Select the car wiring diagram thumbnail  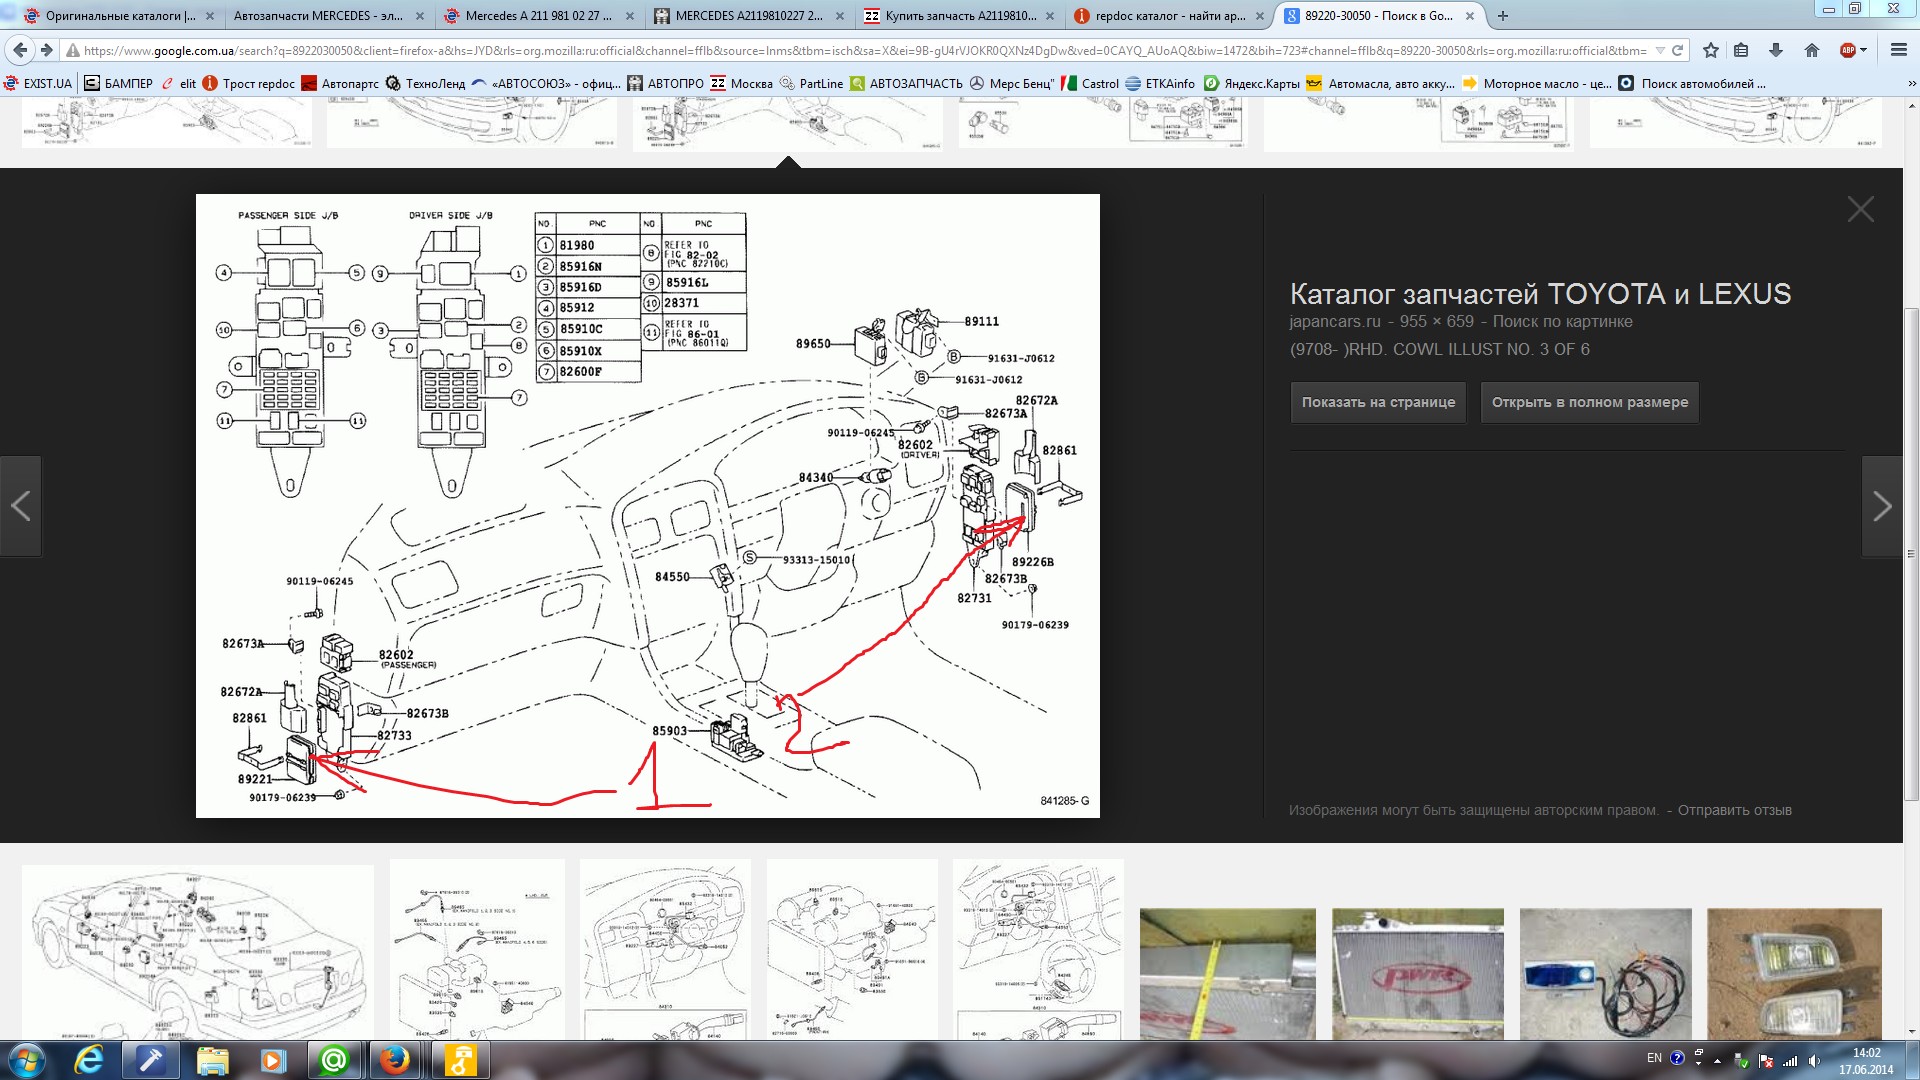198,952
